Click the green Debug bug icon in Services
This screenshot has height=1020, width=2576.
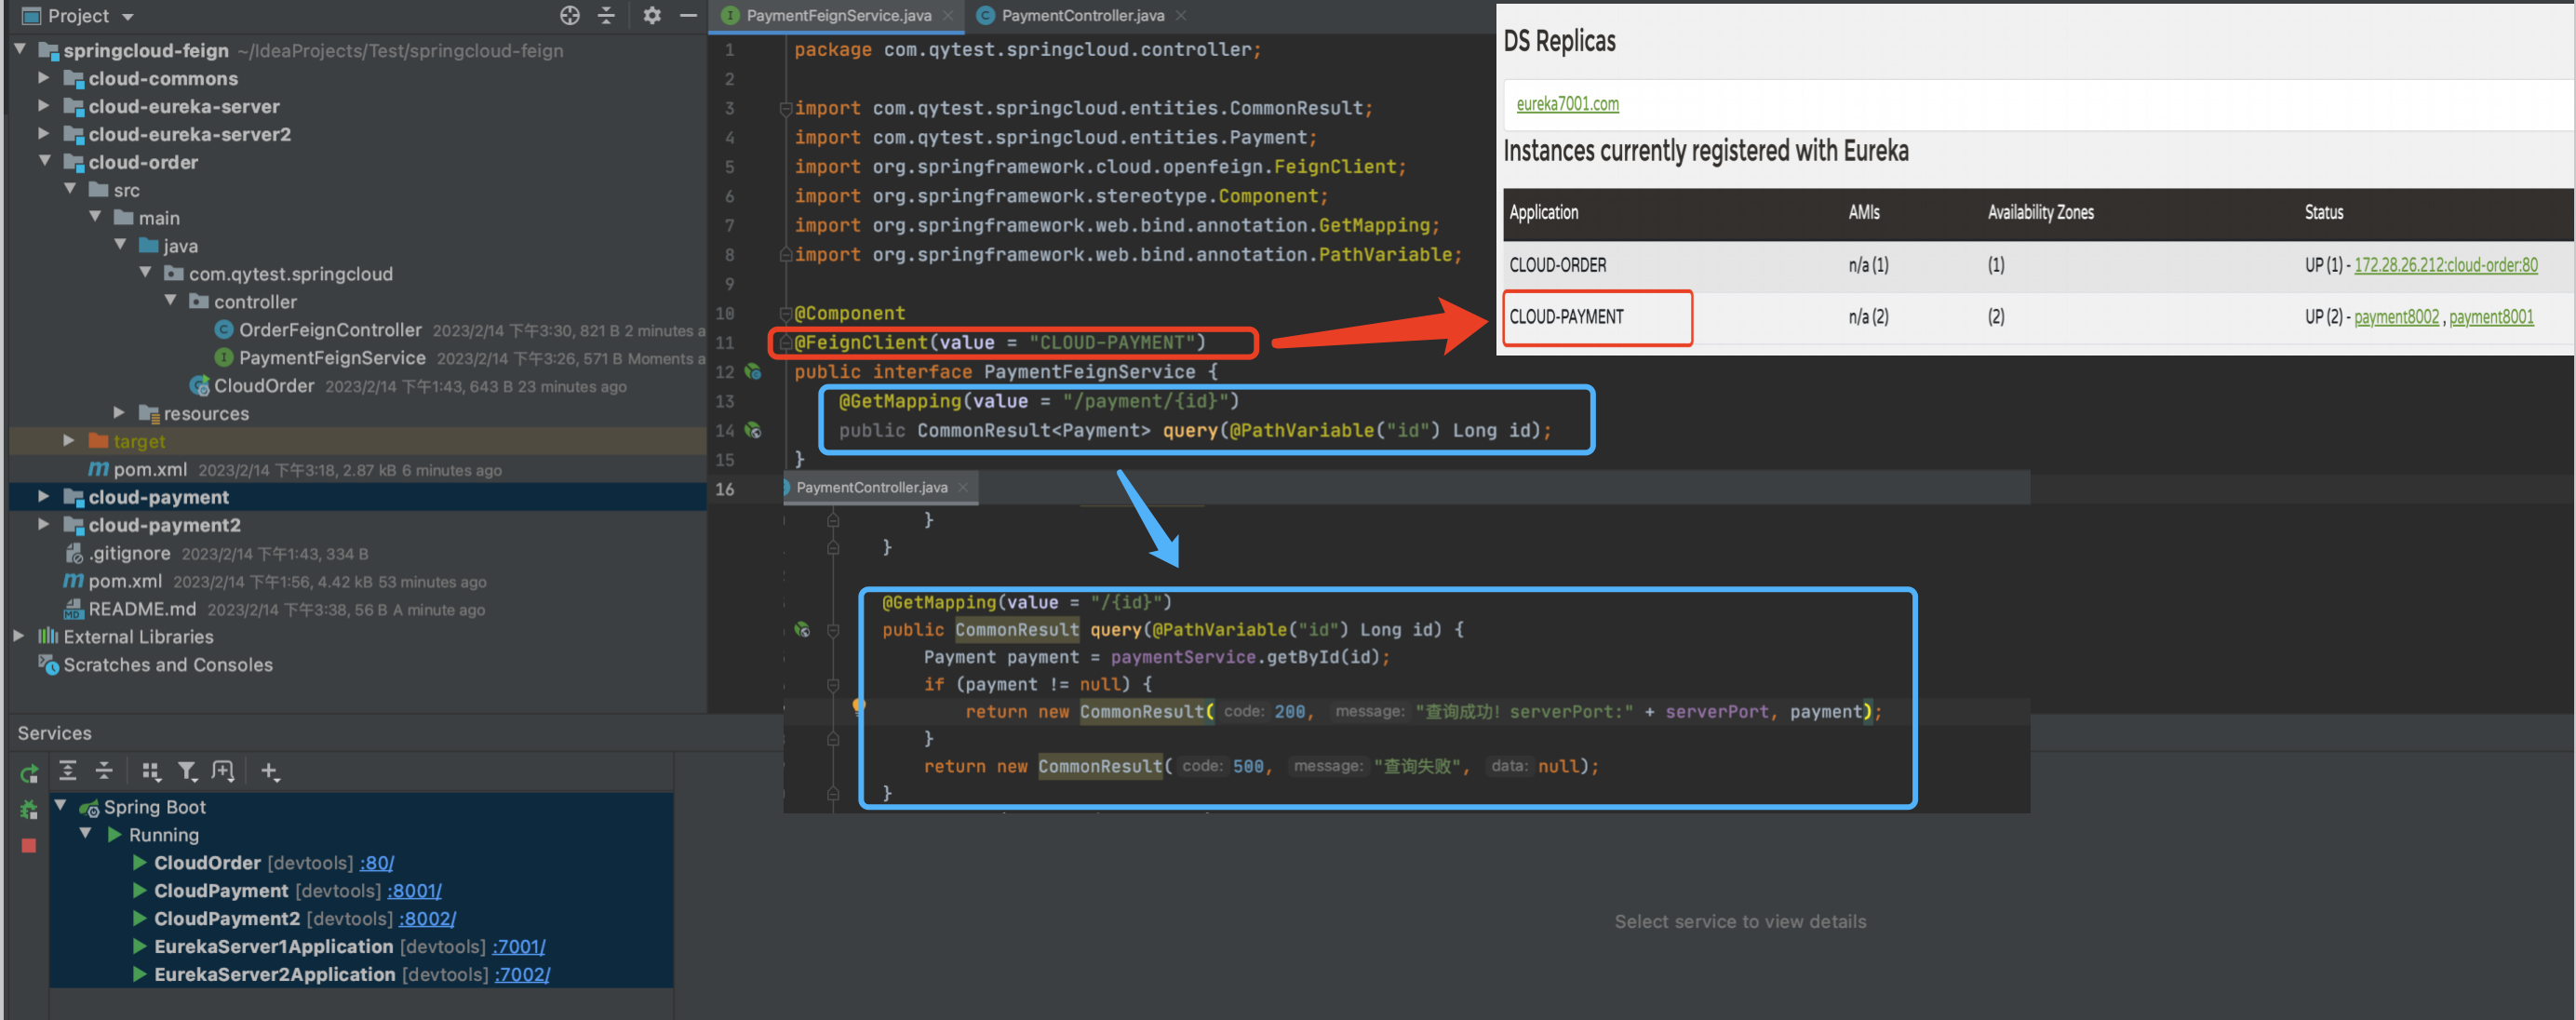pyautogui.click(x=29, y=809)
